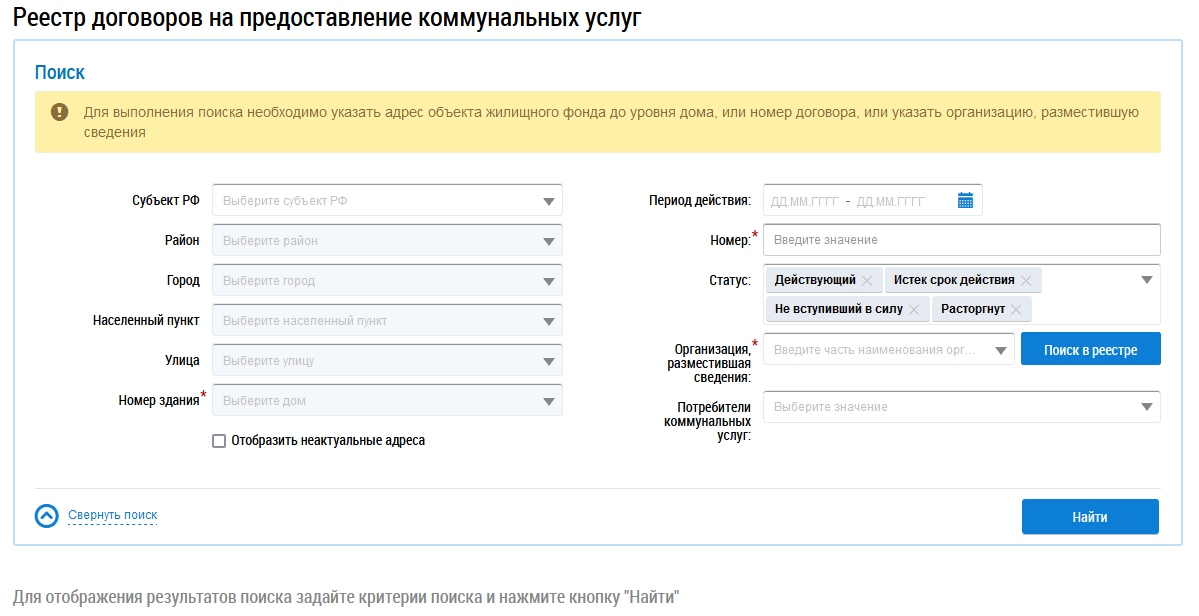Open the 'Район' dropdown list
1199x616 pixels.
pyautogui.click(x=548, y=241)
